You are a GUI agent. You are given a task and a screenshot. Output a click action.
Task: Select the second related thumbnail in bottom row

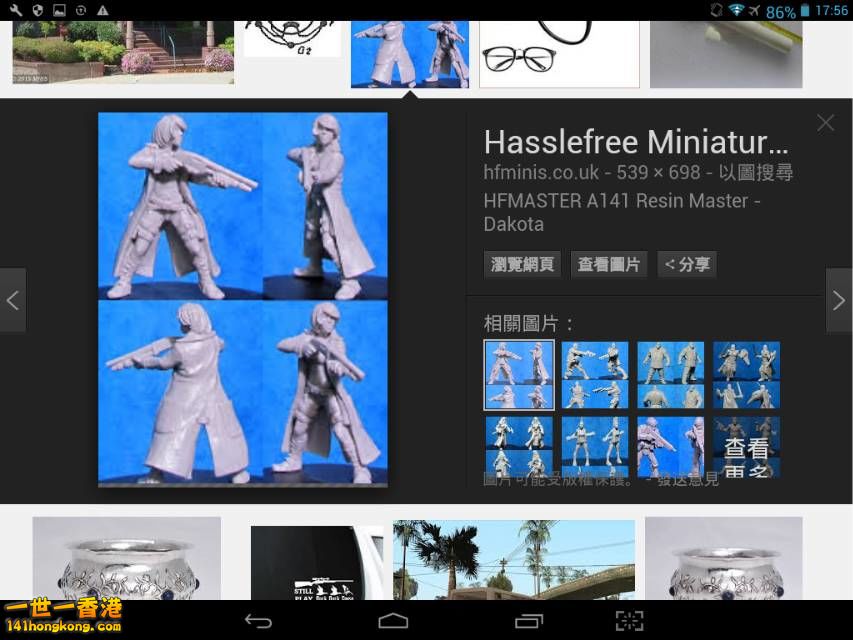[595, 447]
